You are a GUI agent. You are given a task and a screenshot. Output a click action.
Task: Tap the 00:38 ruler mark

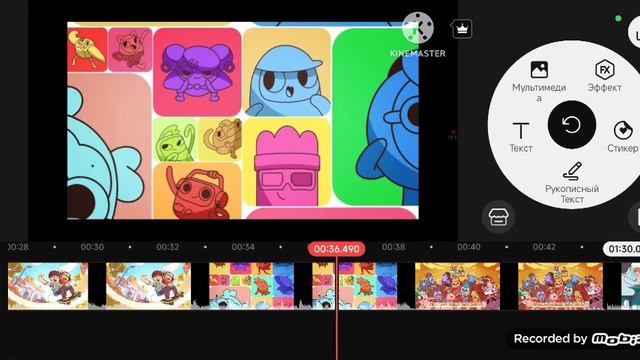393,247
